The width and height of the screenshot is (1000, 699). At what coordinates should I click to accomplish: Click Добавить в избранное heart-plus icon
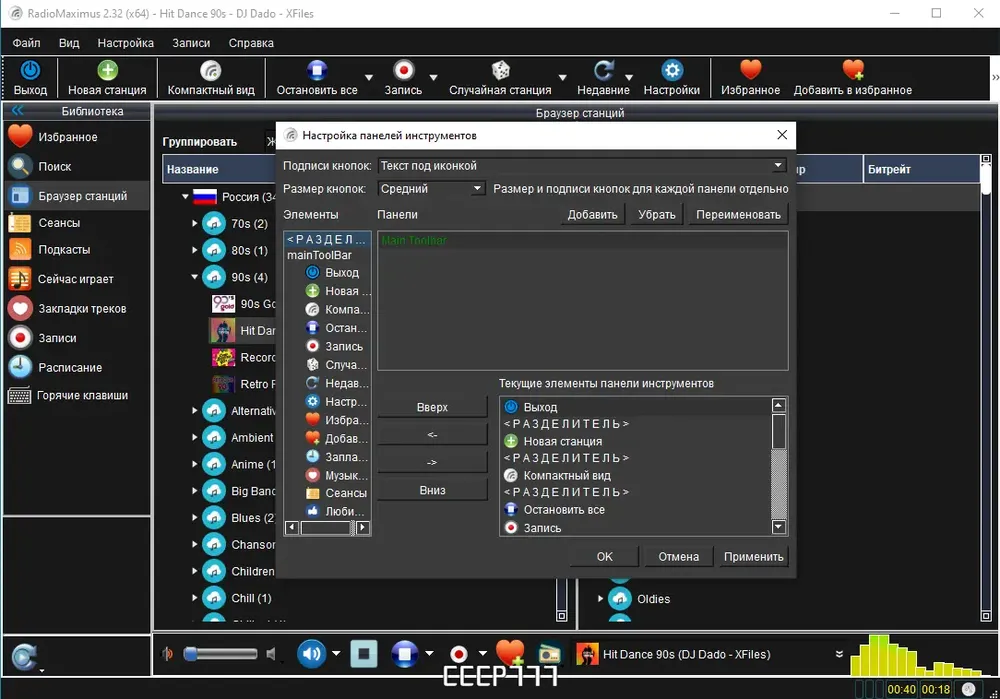point(853,70)
